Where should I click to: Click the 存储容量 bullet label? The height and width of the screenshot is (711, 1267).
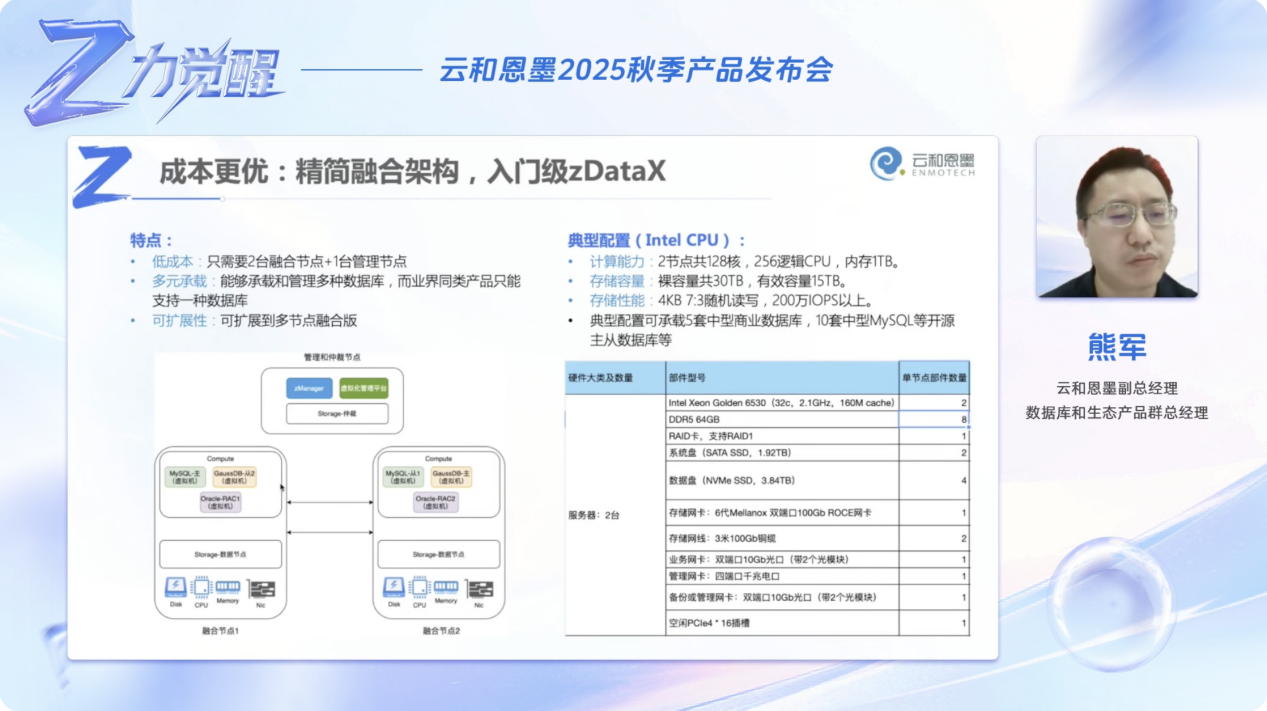point(618,281)
